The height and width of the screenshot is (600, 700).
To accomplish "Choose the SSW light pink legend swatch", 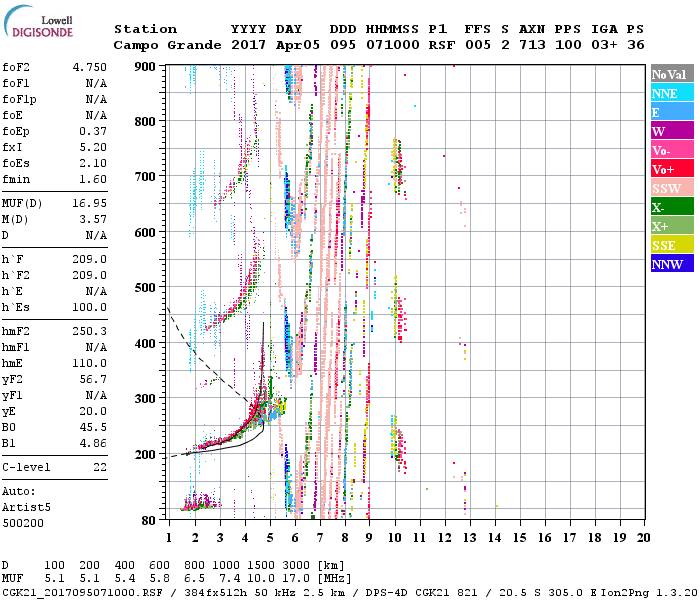I will coord(669,188).
